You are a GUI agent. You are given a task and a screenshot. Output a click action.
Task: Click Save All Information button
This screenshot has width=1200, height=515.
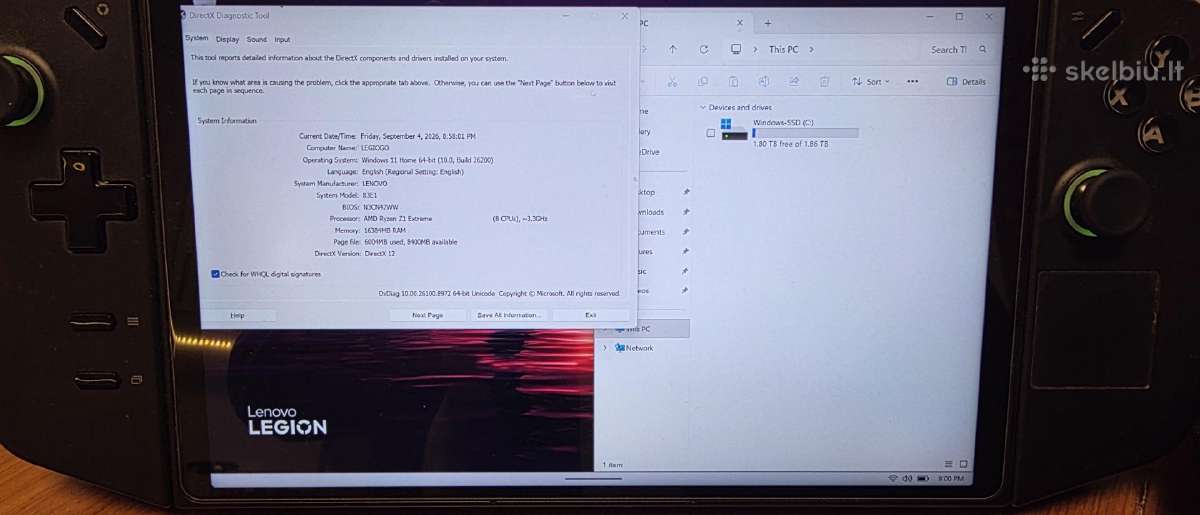tap(509, 315)
